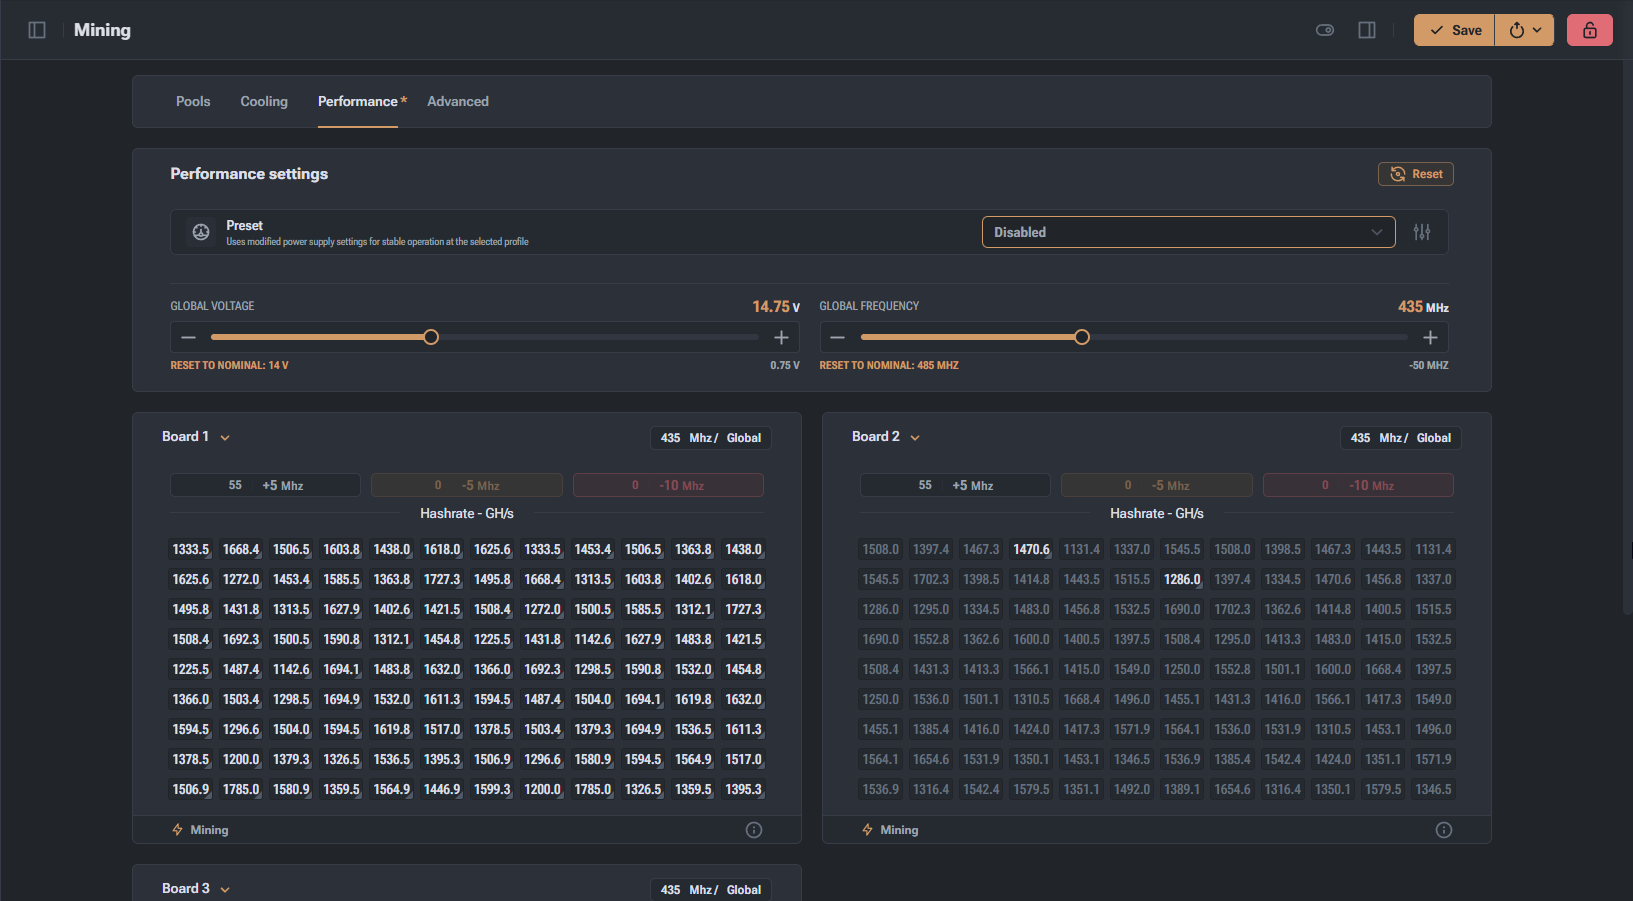Select Board 1 chip 1618.0 in first row

tap(442, 549)
